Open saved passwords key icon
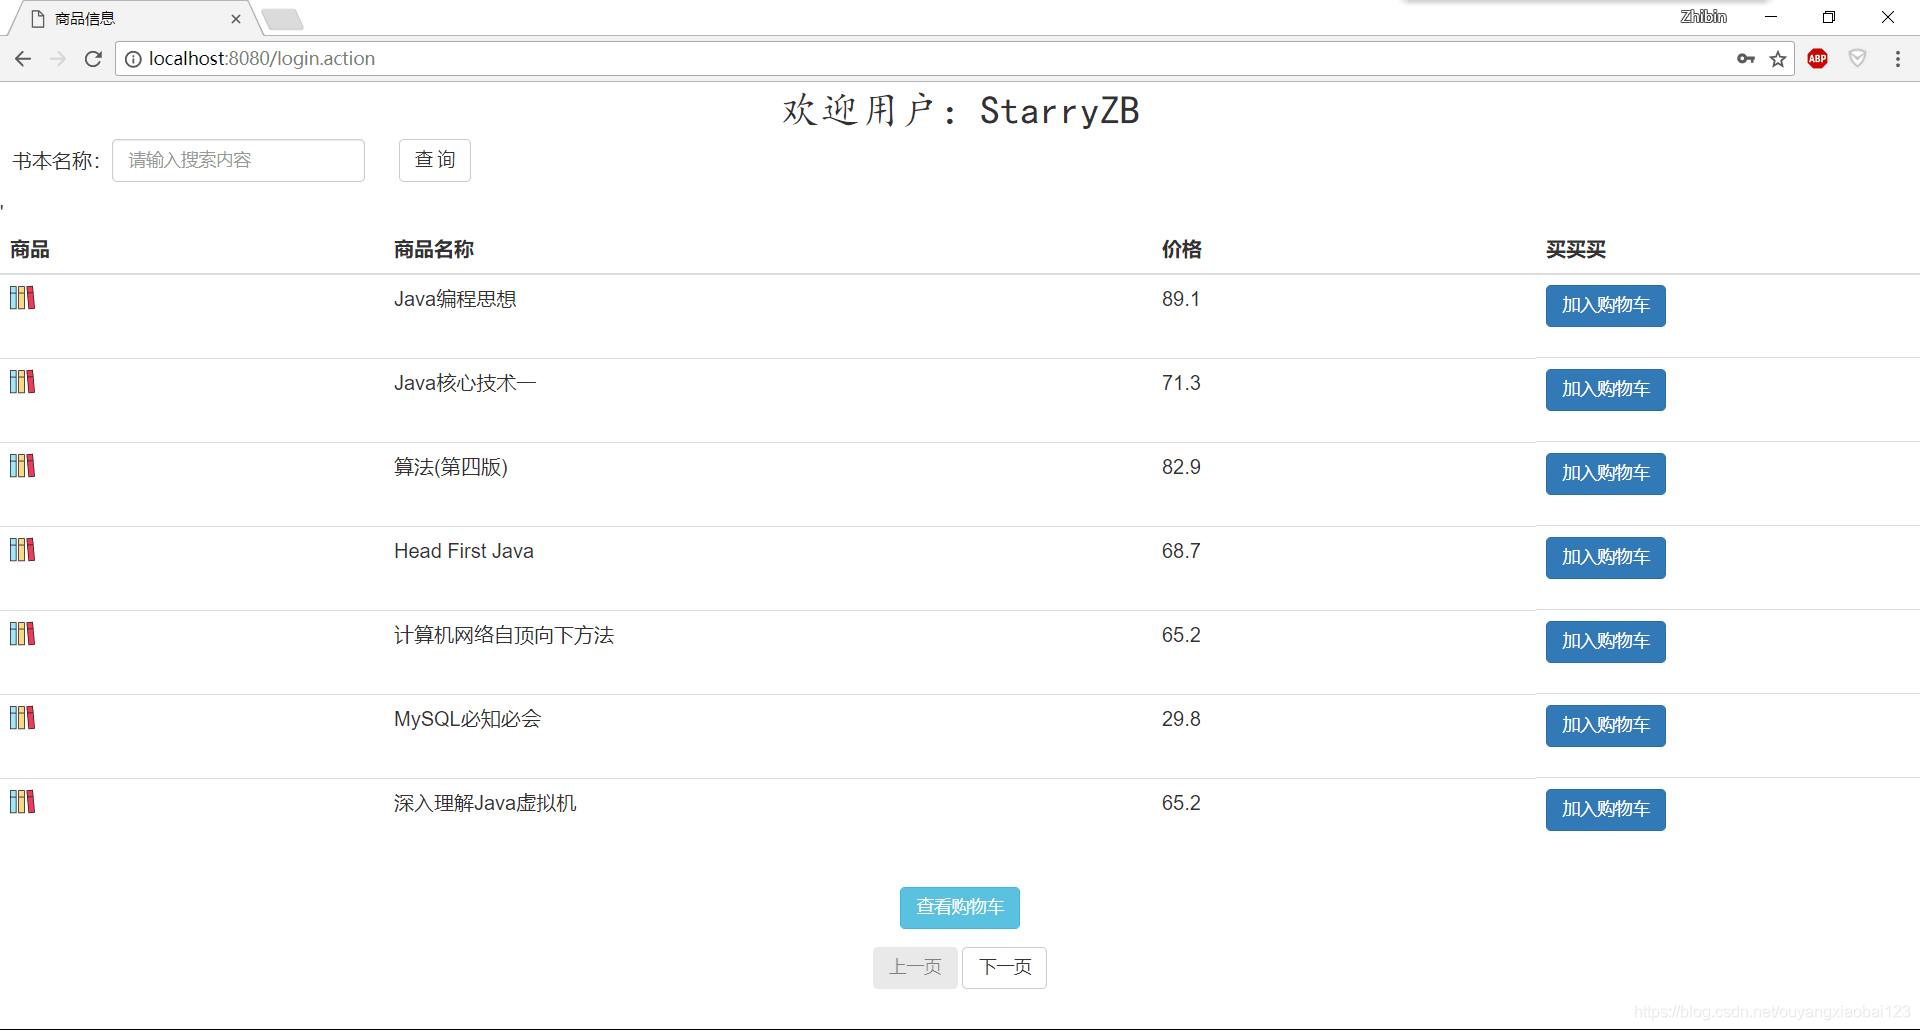Viewport: 1920px width, 1030px height. (x=1746, y=59)
